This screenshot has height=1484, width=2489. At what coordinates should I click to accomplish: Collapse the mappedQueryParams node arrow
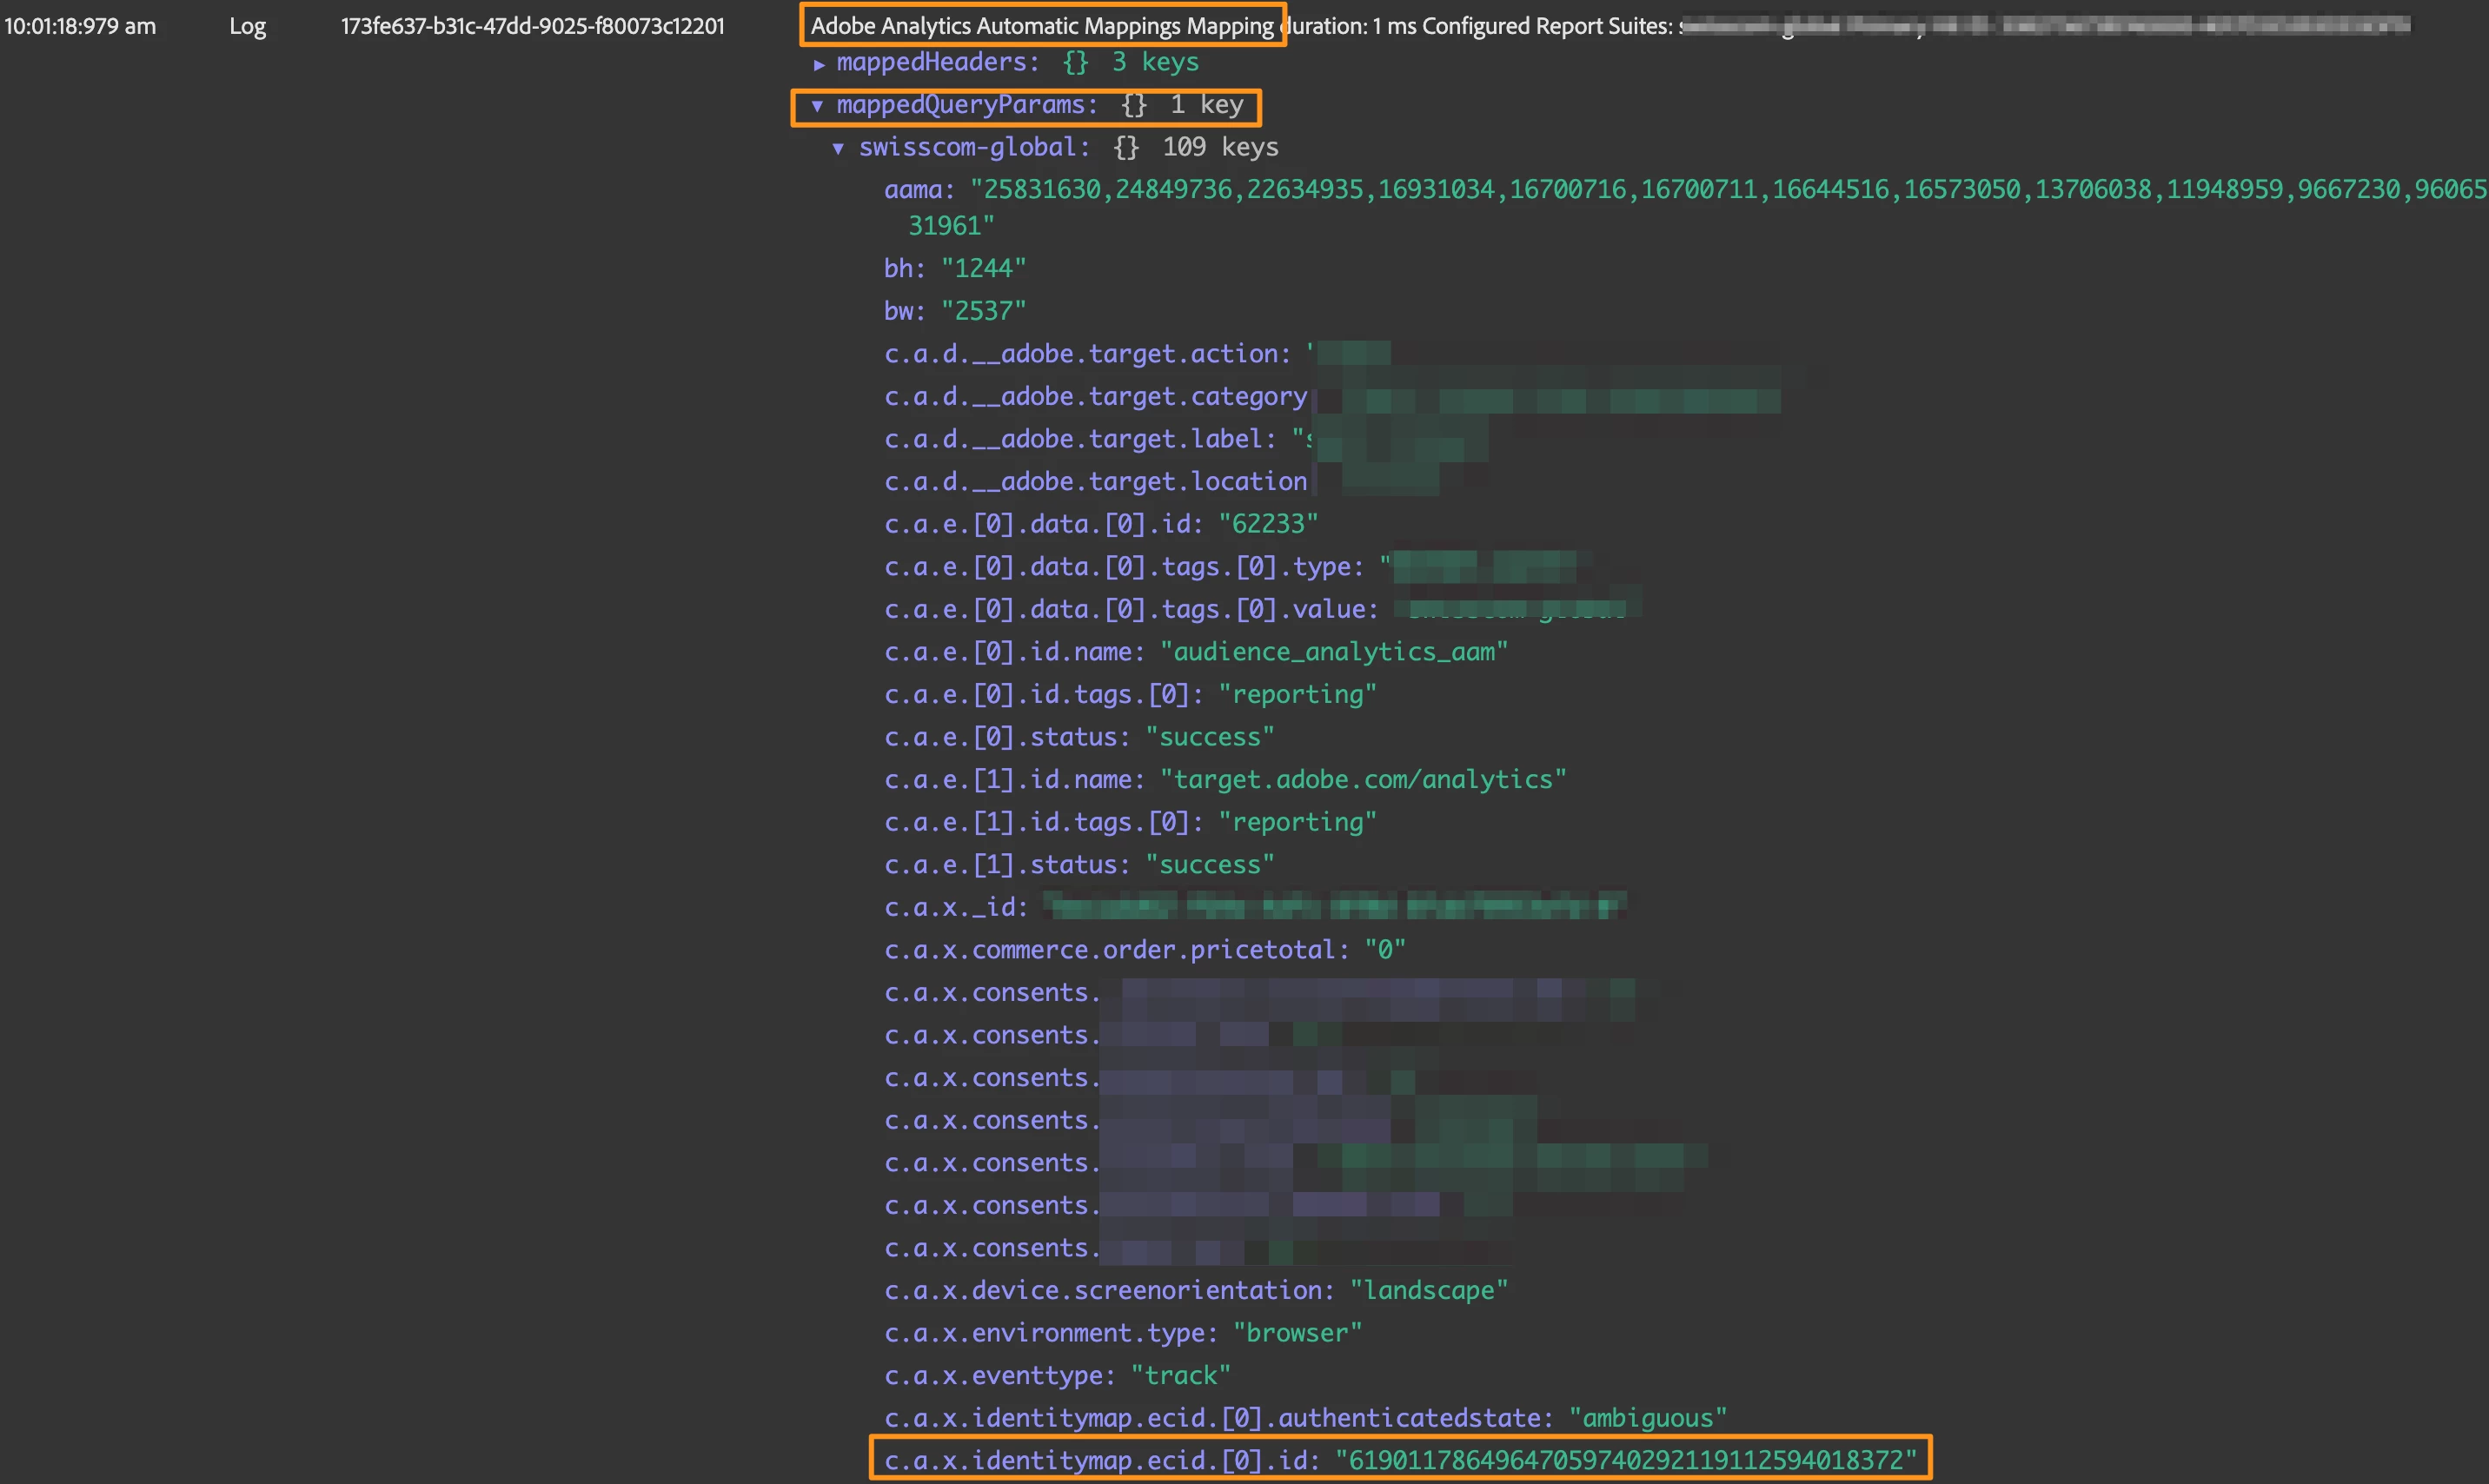pyautogui.click(x=817, y=106)
